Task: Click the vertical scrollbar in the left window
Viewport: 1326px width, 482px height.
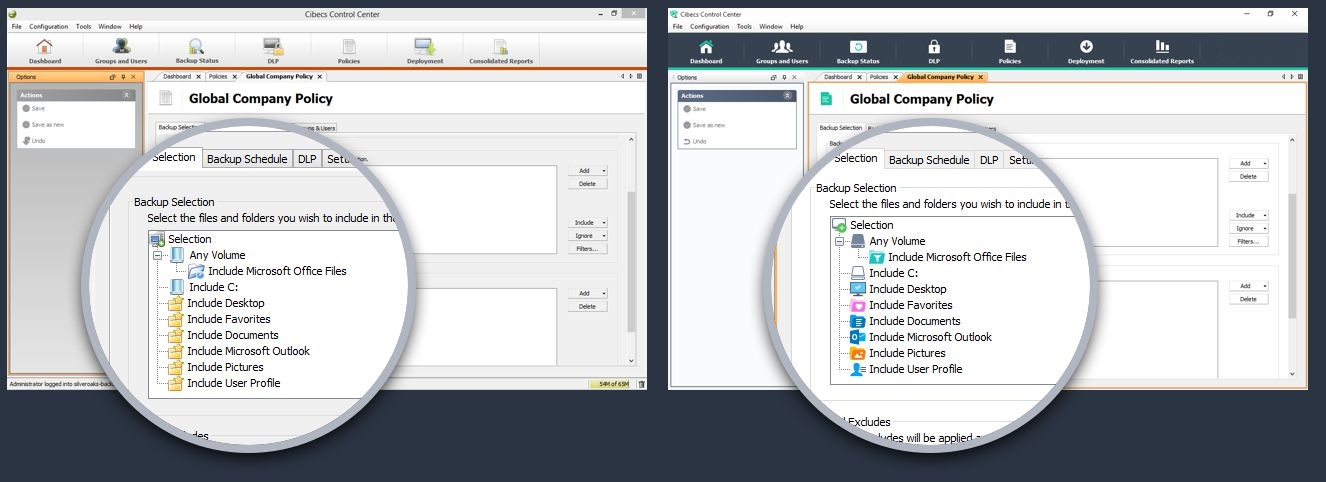Action: (631, 260)
